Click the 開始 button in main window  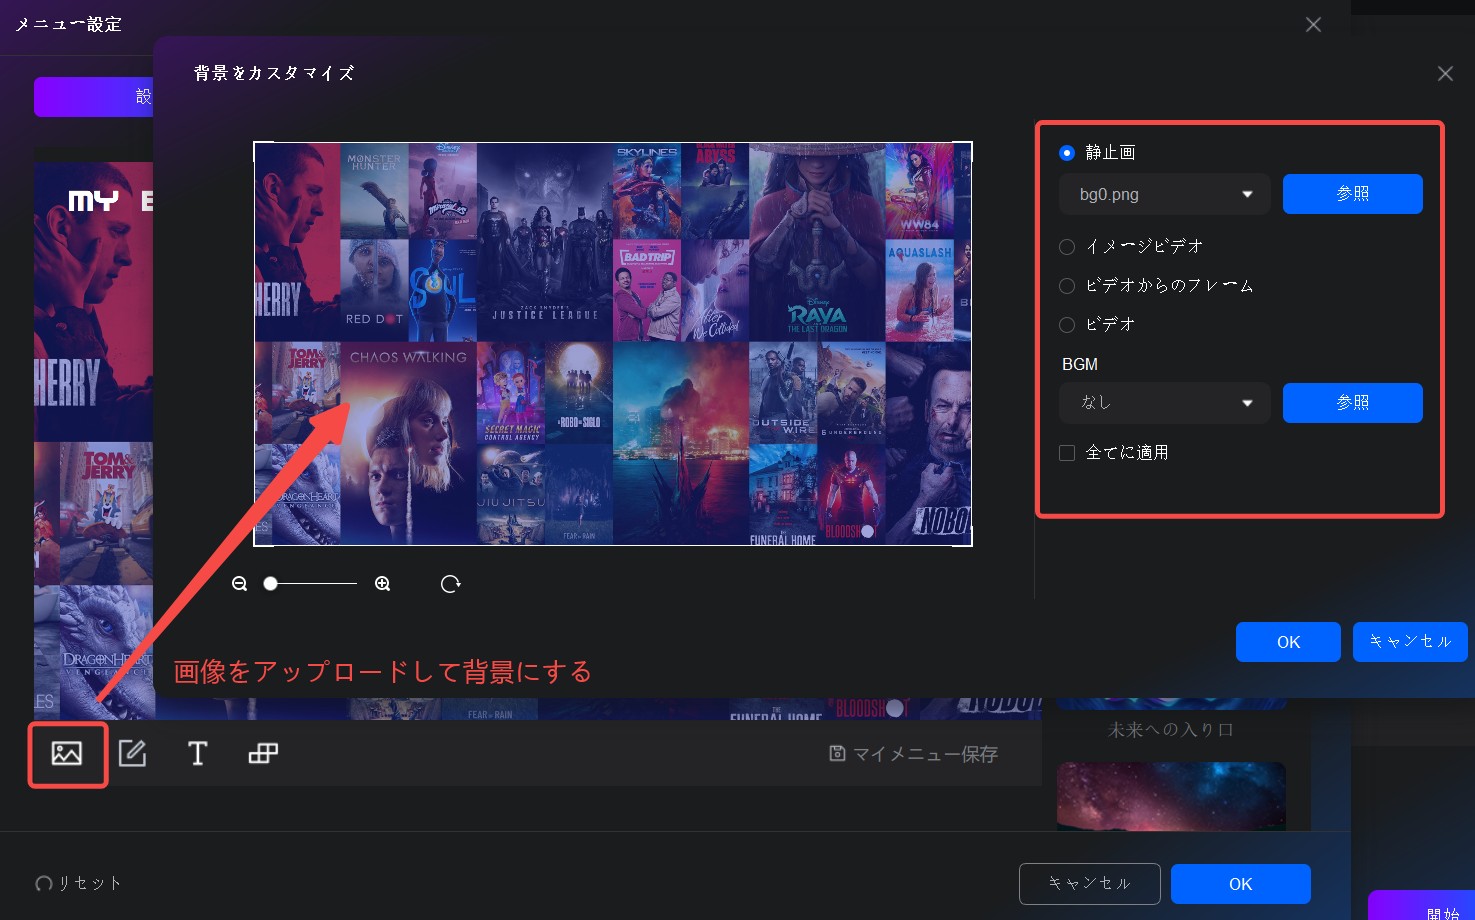click(1421, 905)
